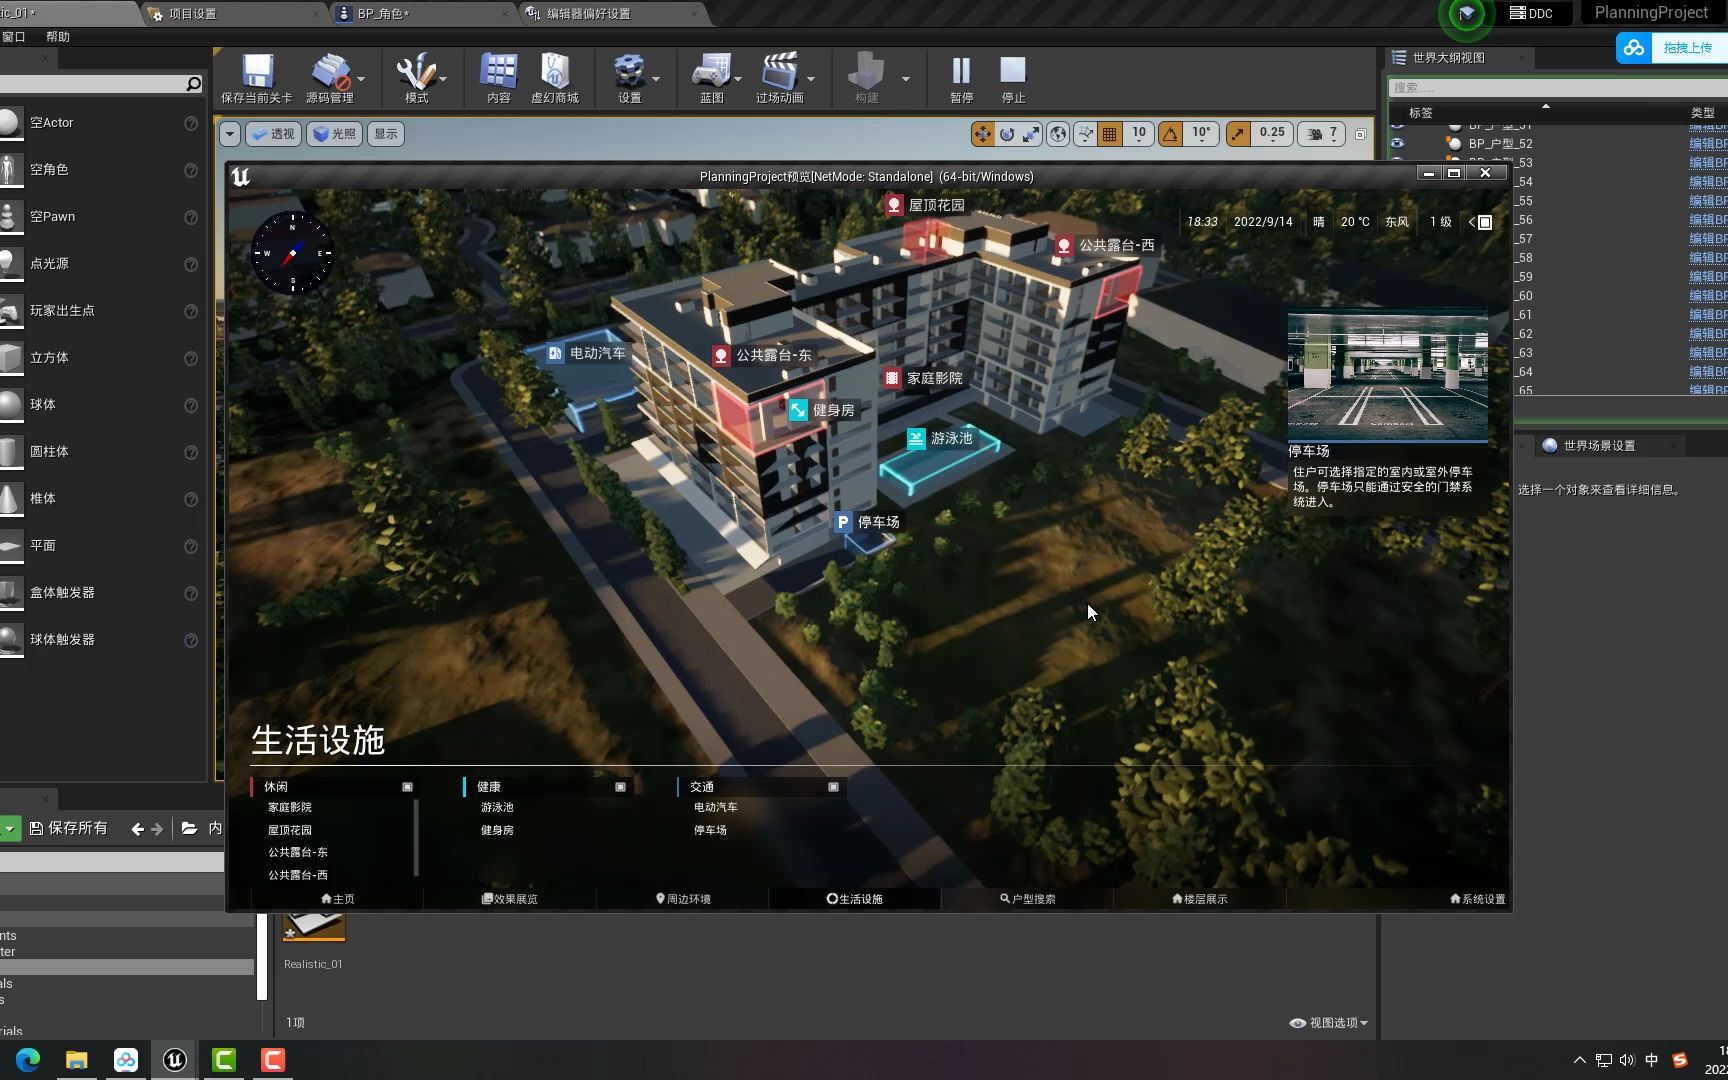
Task: Select the scale gizmo tool in viewport
Action: click(x=1031, y=134)
